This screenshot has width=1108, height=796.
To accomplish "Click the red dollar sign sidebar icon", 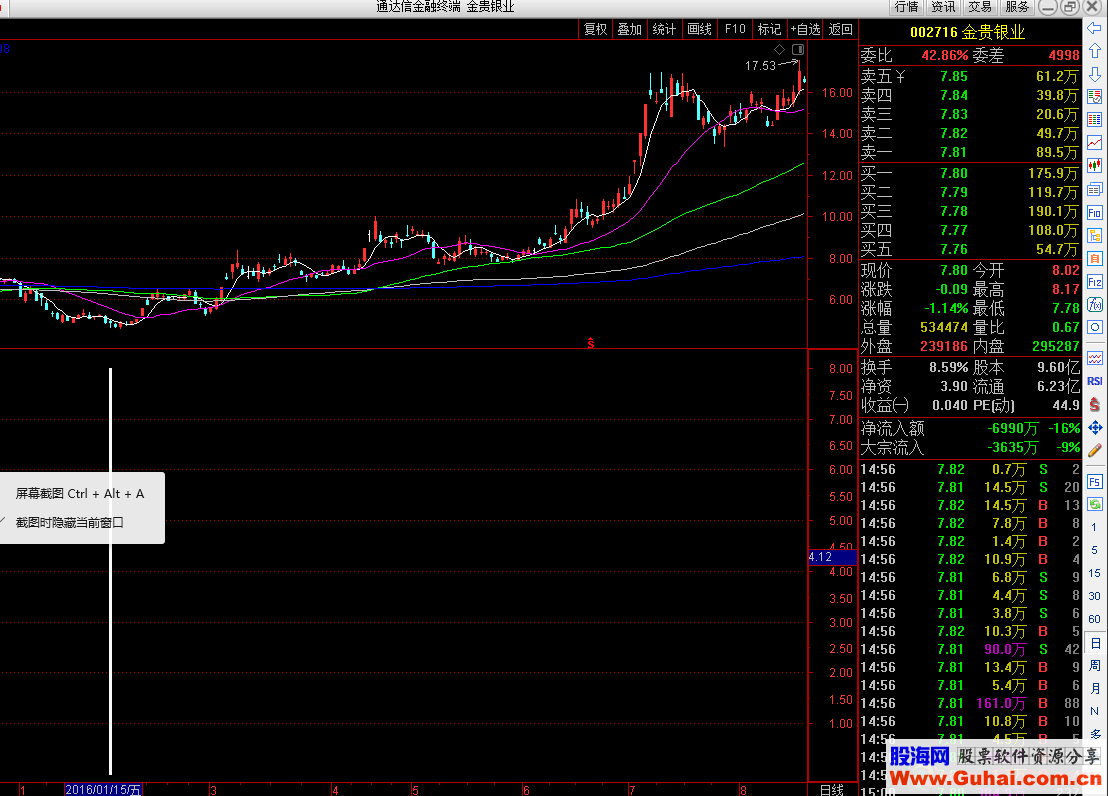I will tap(1095, 404).
